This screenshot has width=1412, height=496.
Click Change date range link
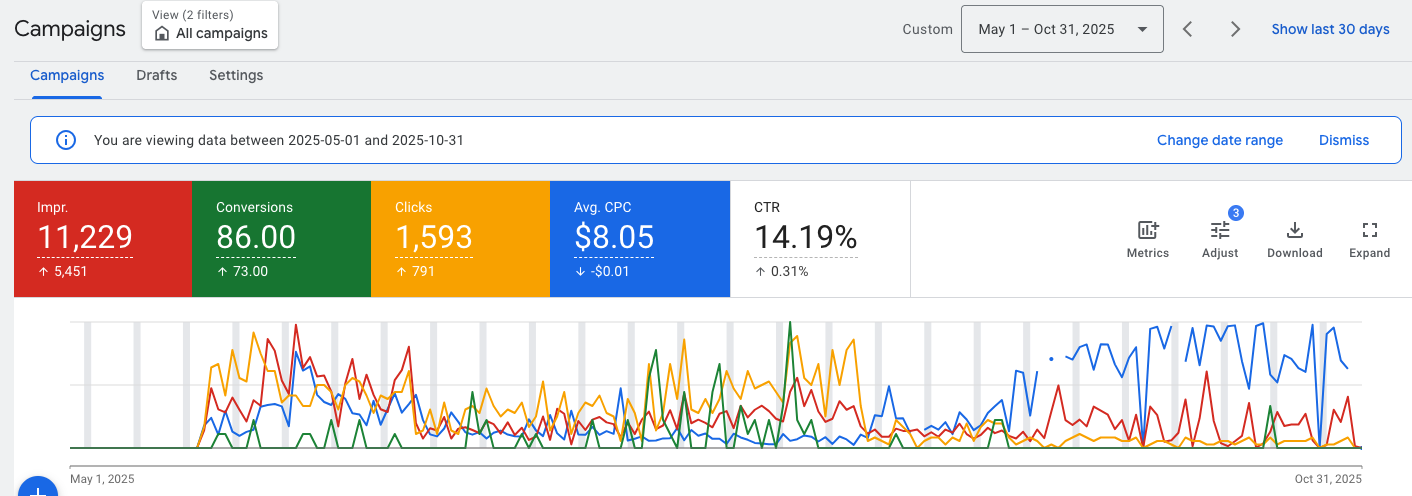coord(1220,140)
